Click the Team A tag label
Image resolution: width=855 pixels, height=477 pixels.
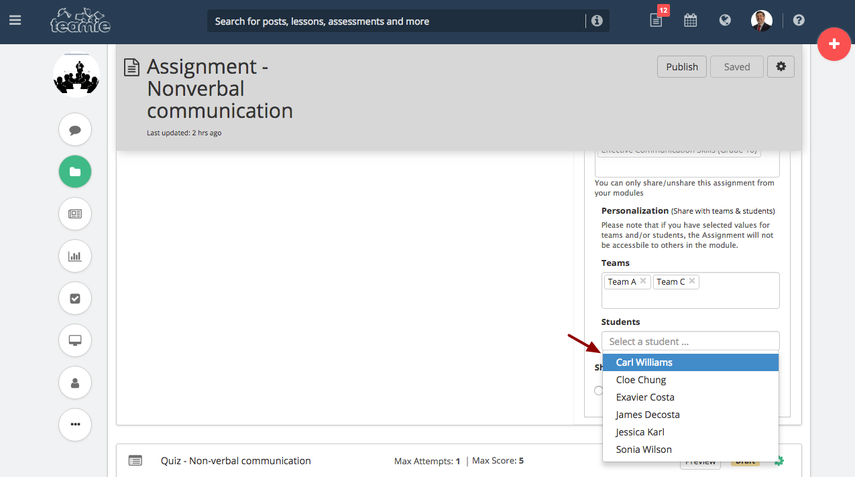click(622, 282)
